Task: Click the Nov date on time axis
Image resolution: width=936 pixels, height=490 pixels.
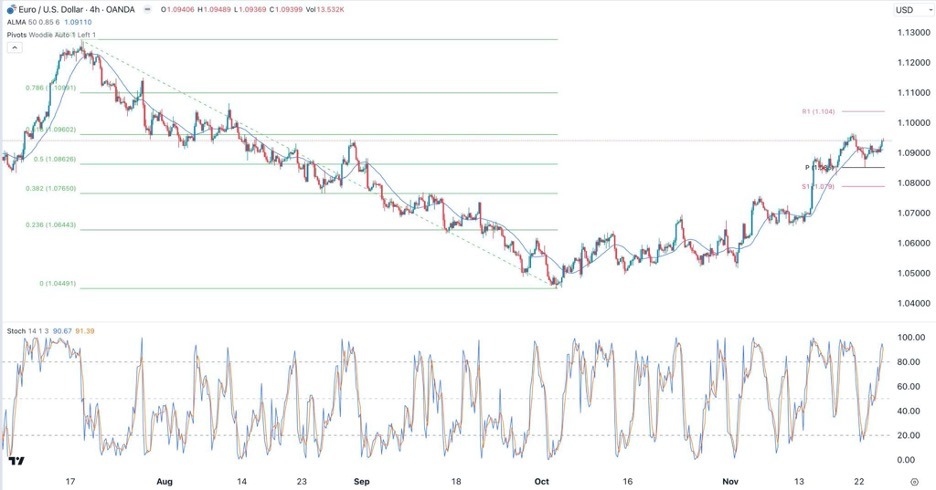Action: pos(730,482)
